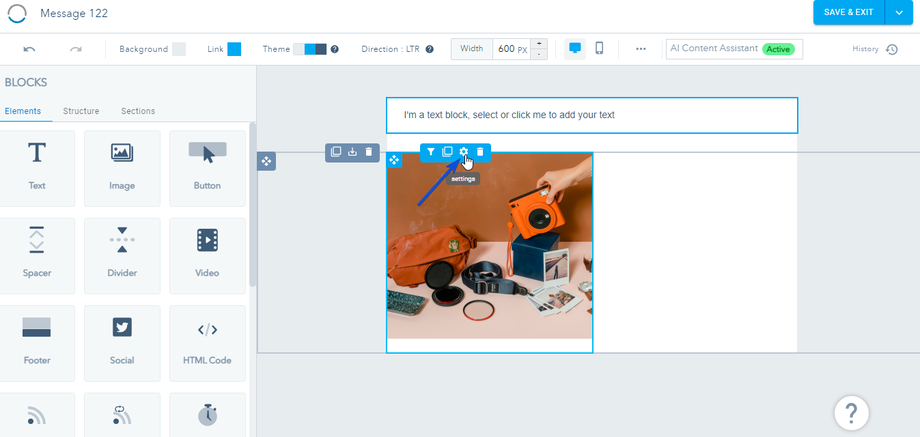Image resolution: width=920 pixels, height=437 pixels.
Task: Click the Message 122 title
Action: click(x=74, y=13)
